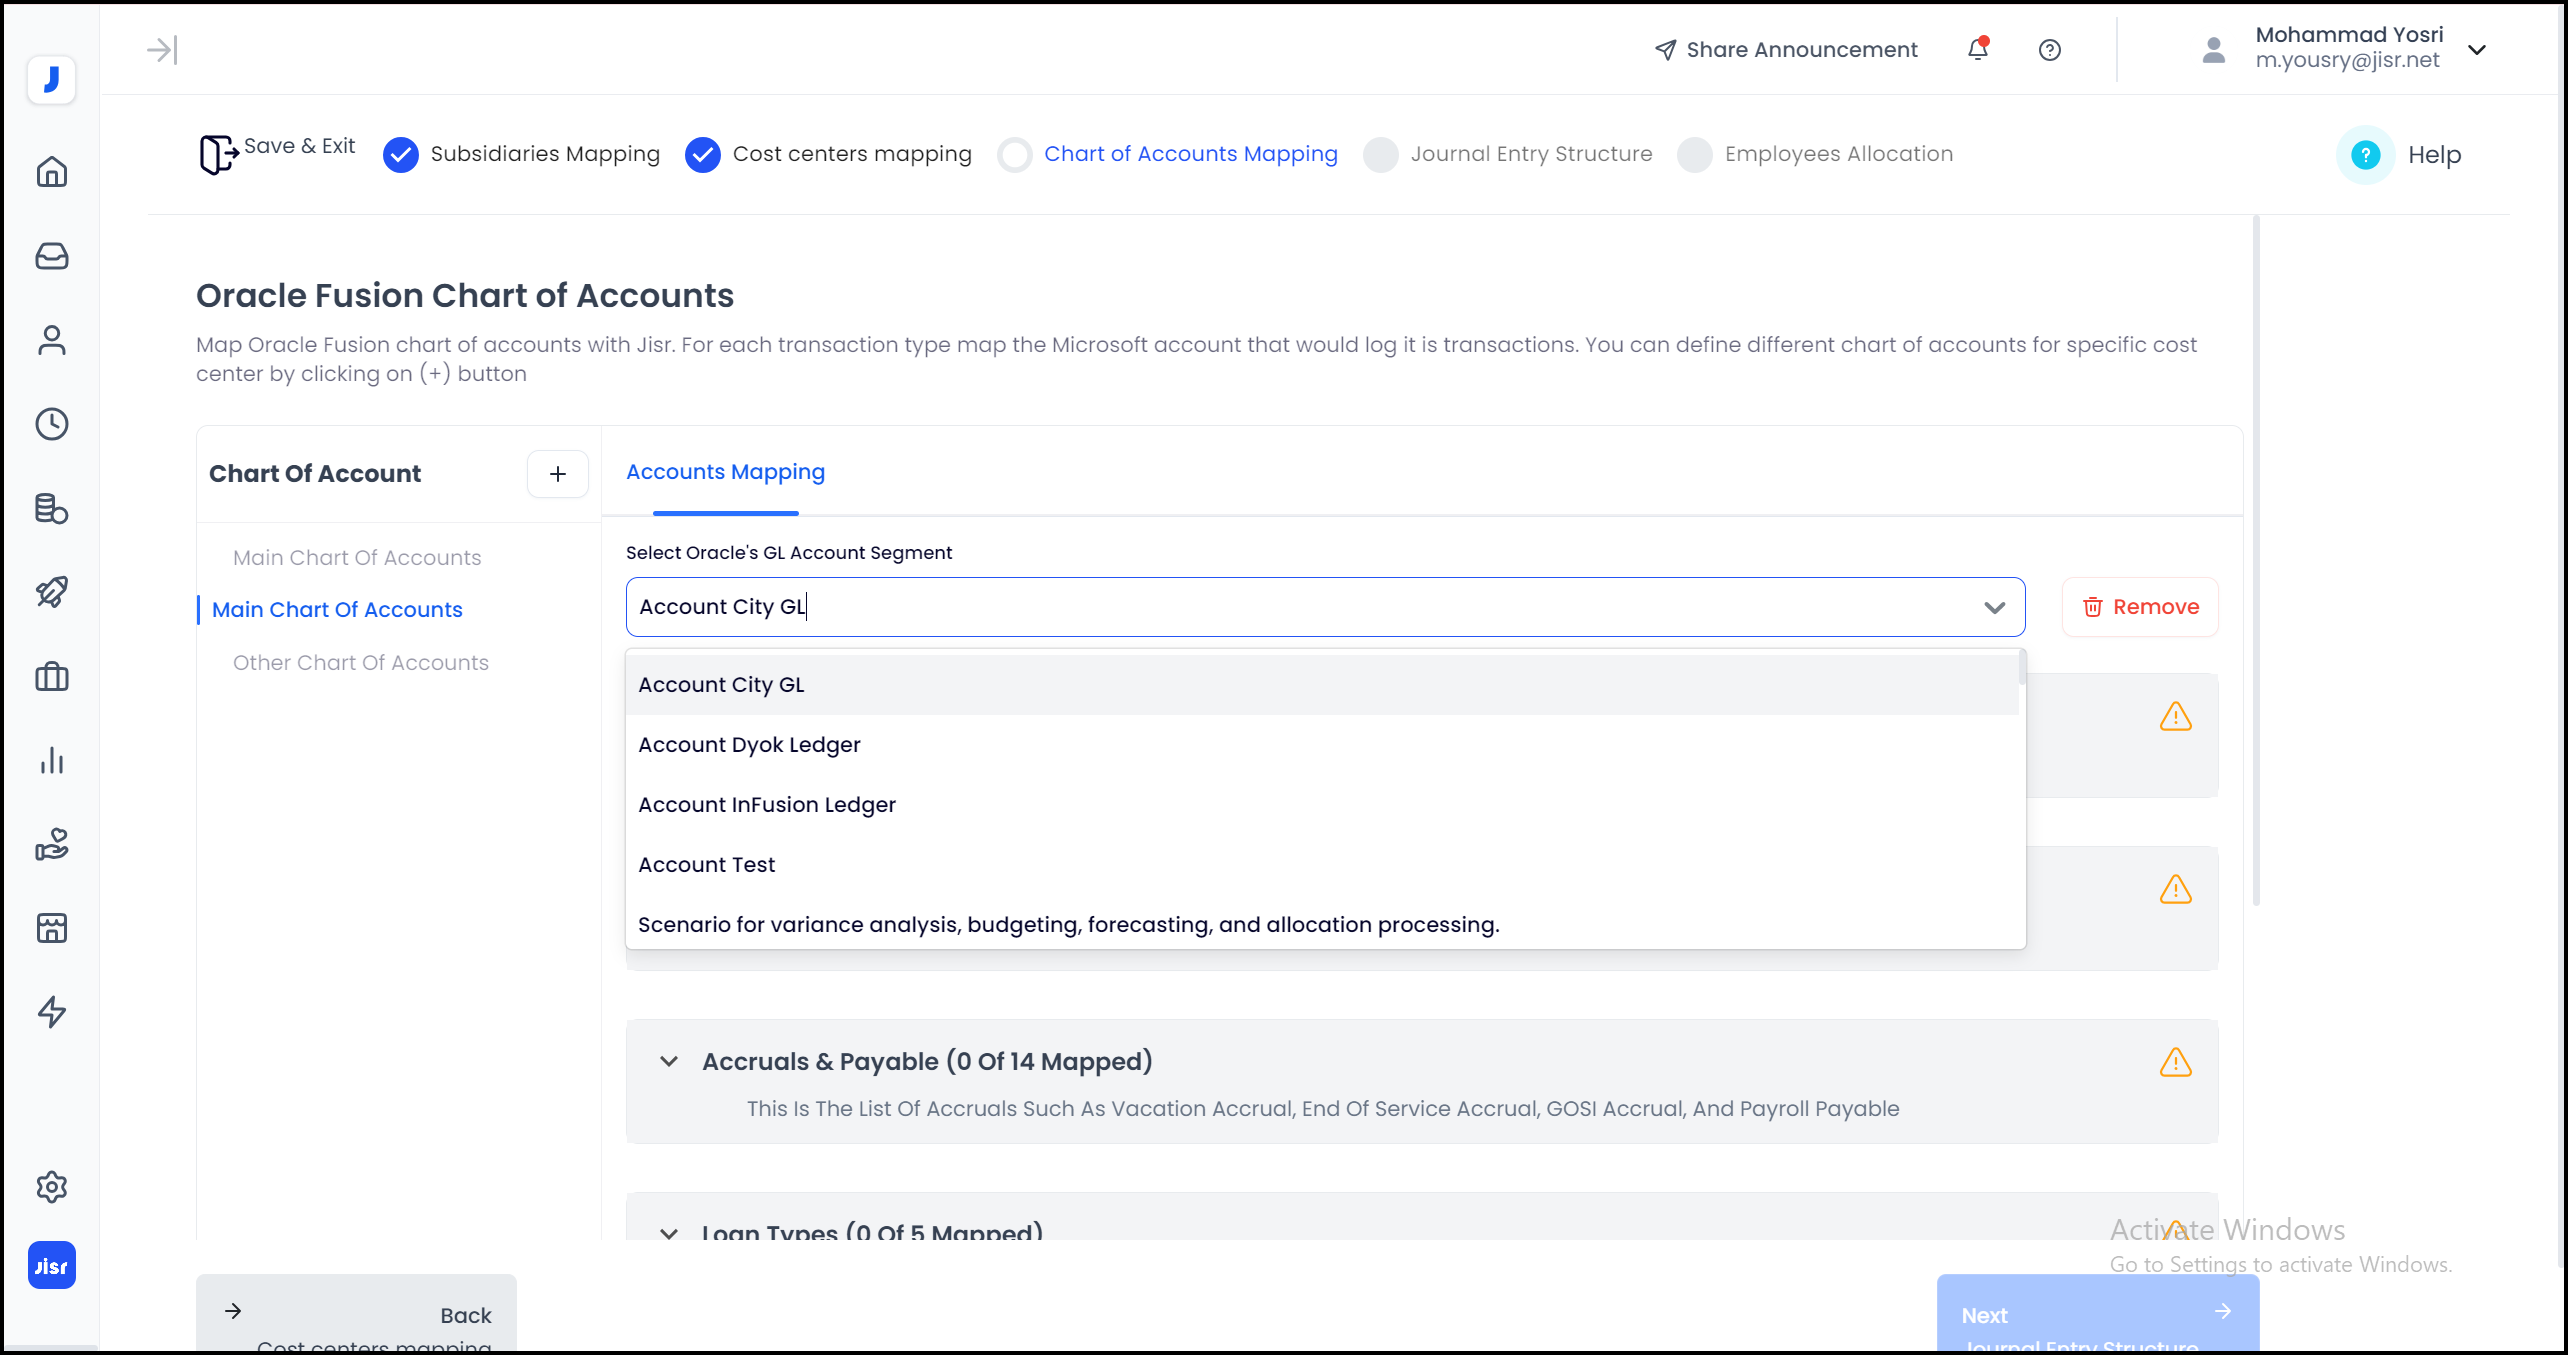Open the inbox tray icon in the sidebar

(51, 256)
